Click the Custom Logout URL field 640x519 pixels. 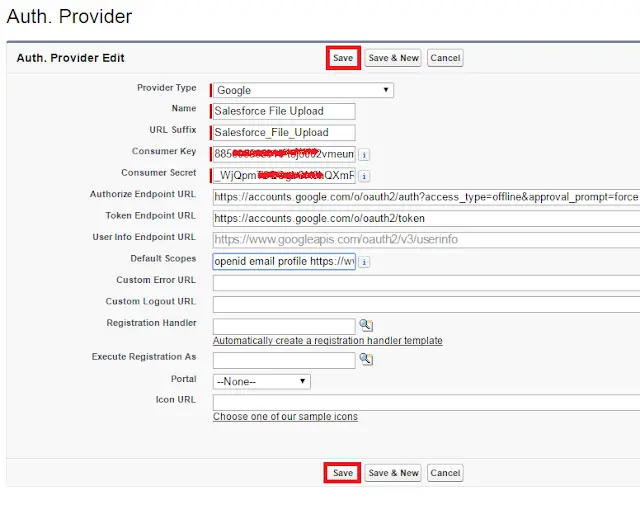[427, 305]
